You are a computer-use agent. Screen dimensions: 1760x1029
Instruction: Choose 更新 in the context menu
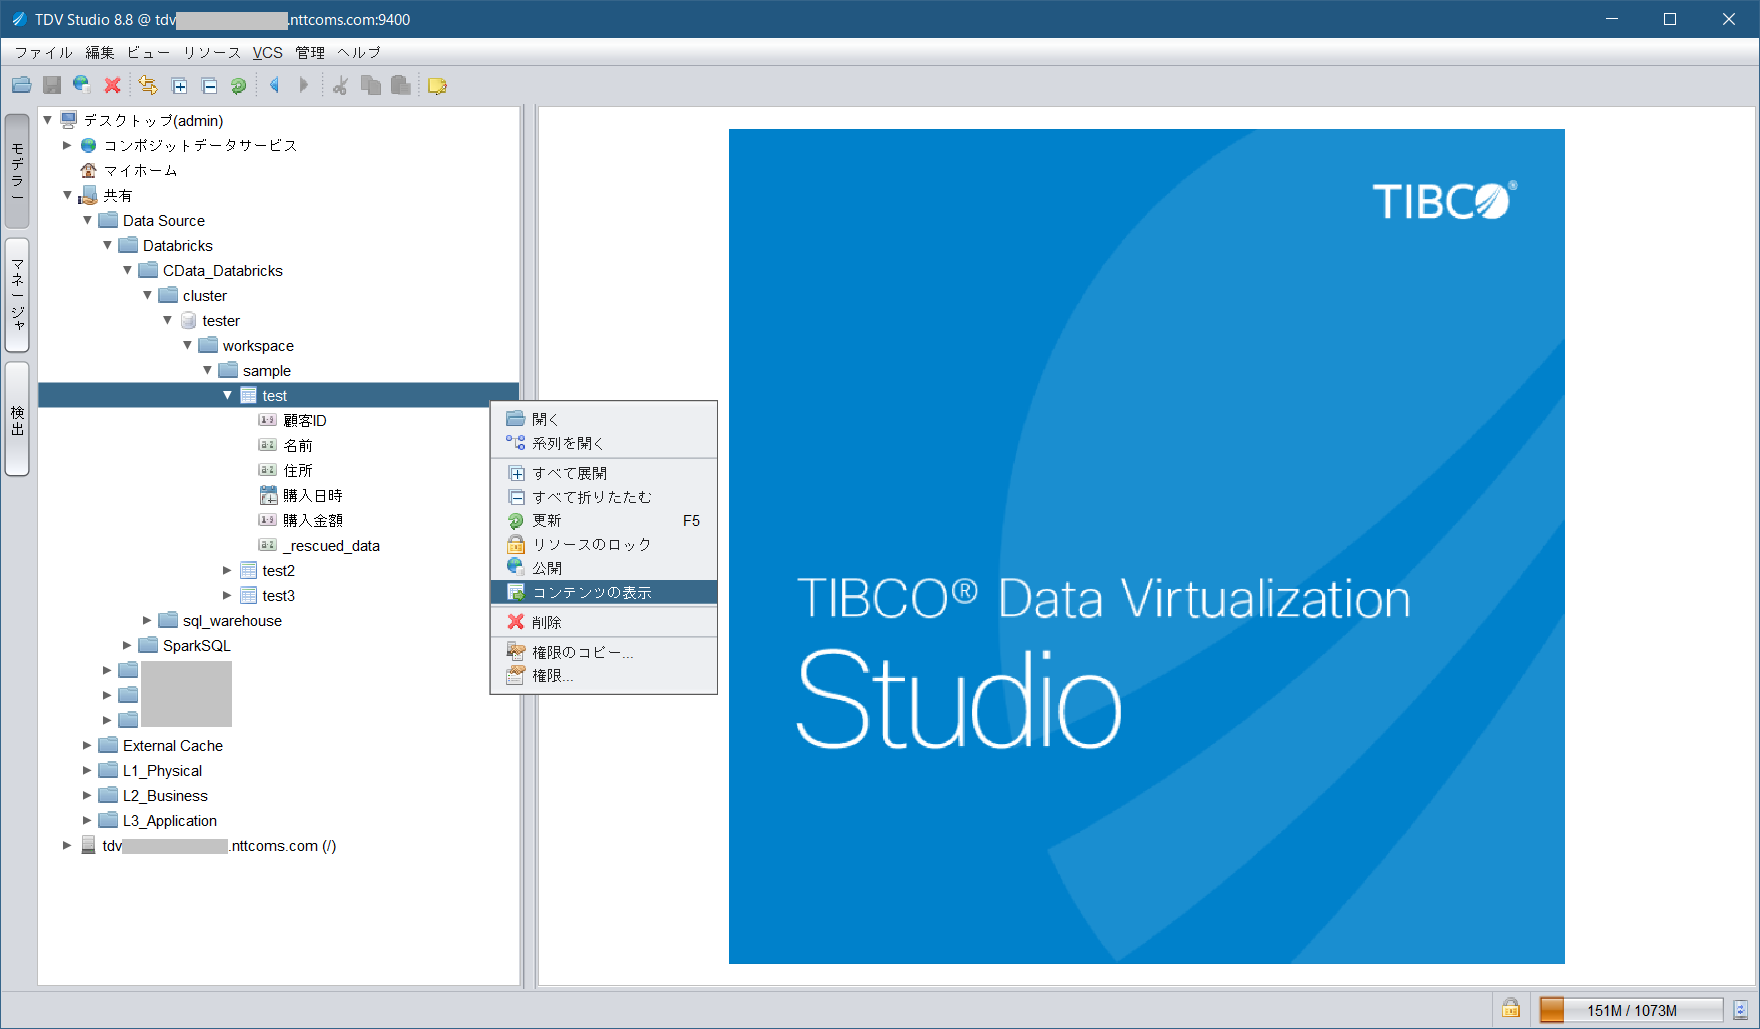[x=604, y=521]
